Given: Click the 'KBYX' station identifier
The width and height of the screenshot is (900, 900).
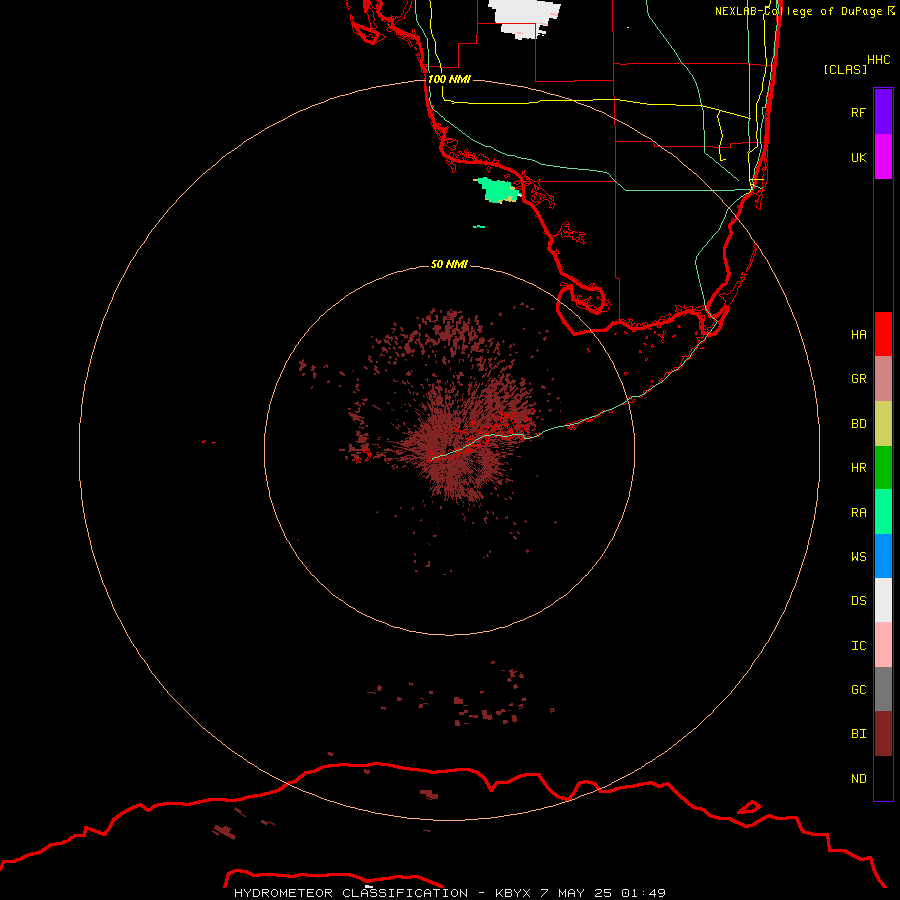Looking at the screenshot, I should pos(513,893).
